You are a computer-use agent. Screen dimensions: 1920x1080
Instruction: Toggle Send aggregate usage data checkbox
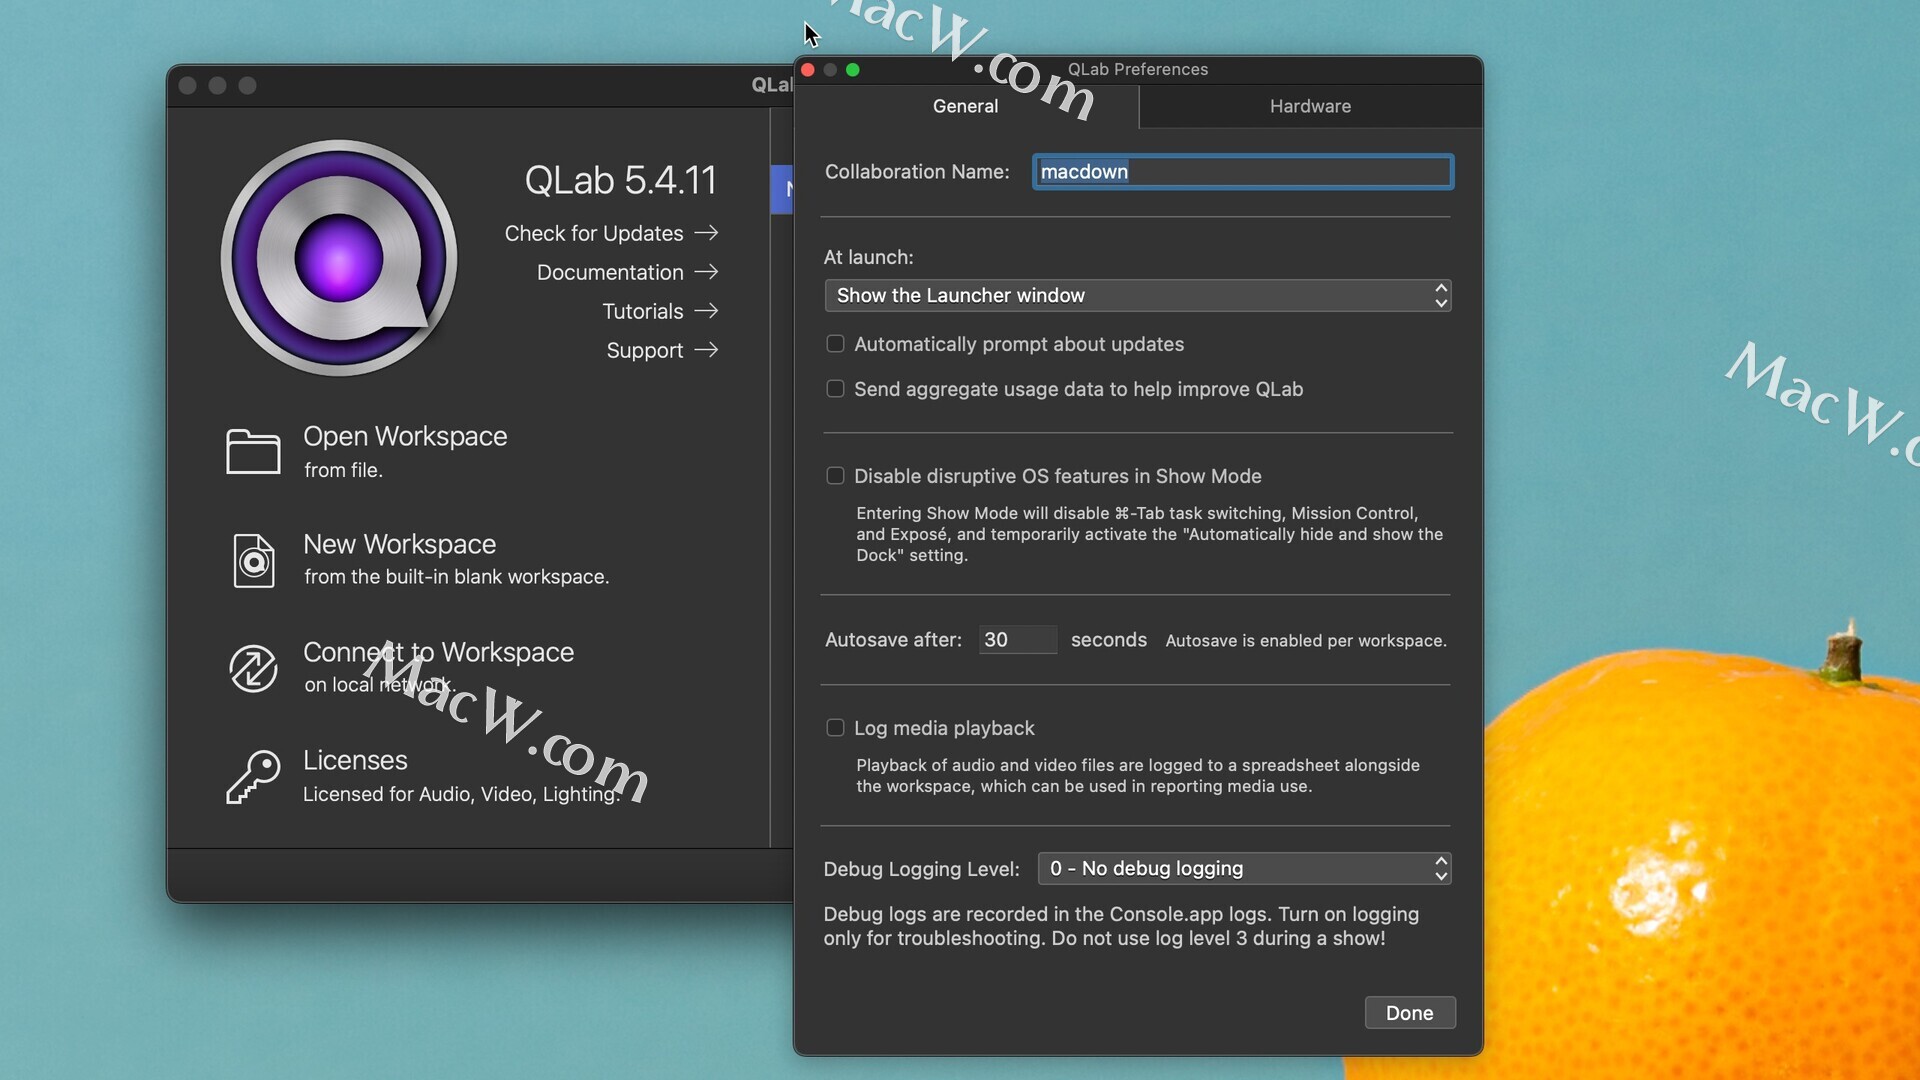click(x=835, y=389)
